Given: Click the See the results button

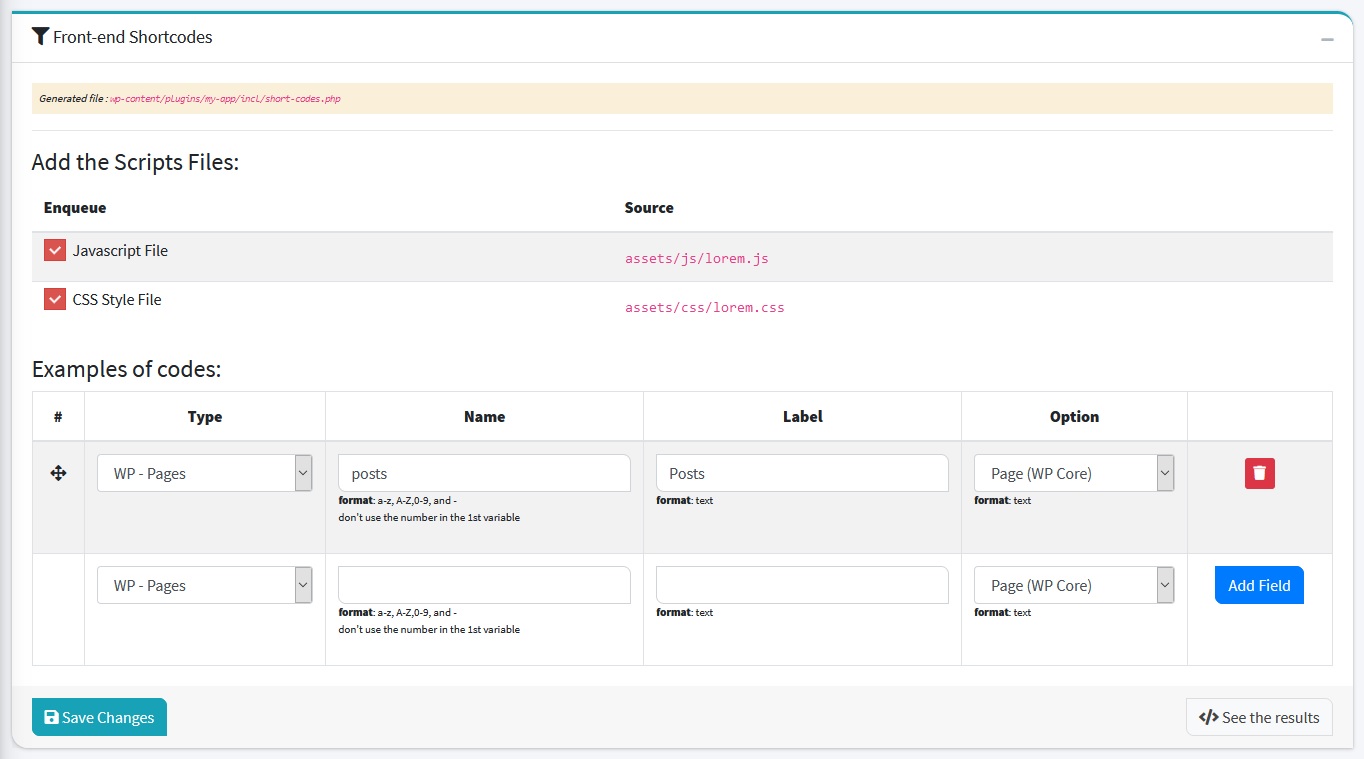Looking at the screenshot, I should point(1258,717).
